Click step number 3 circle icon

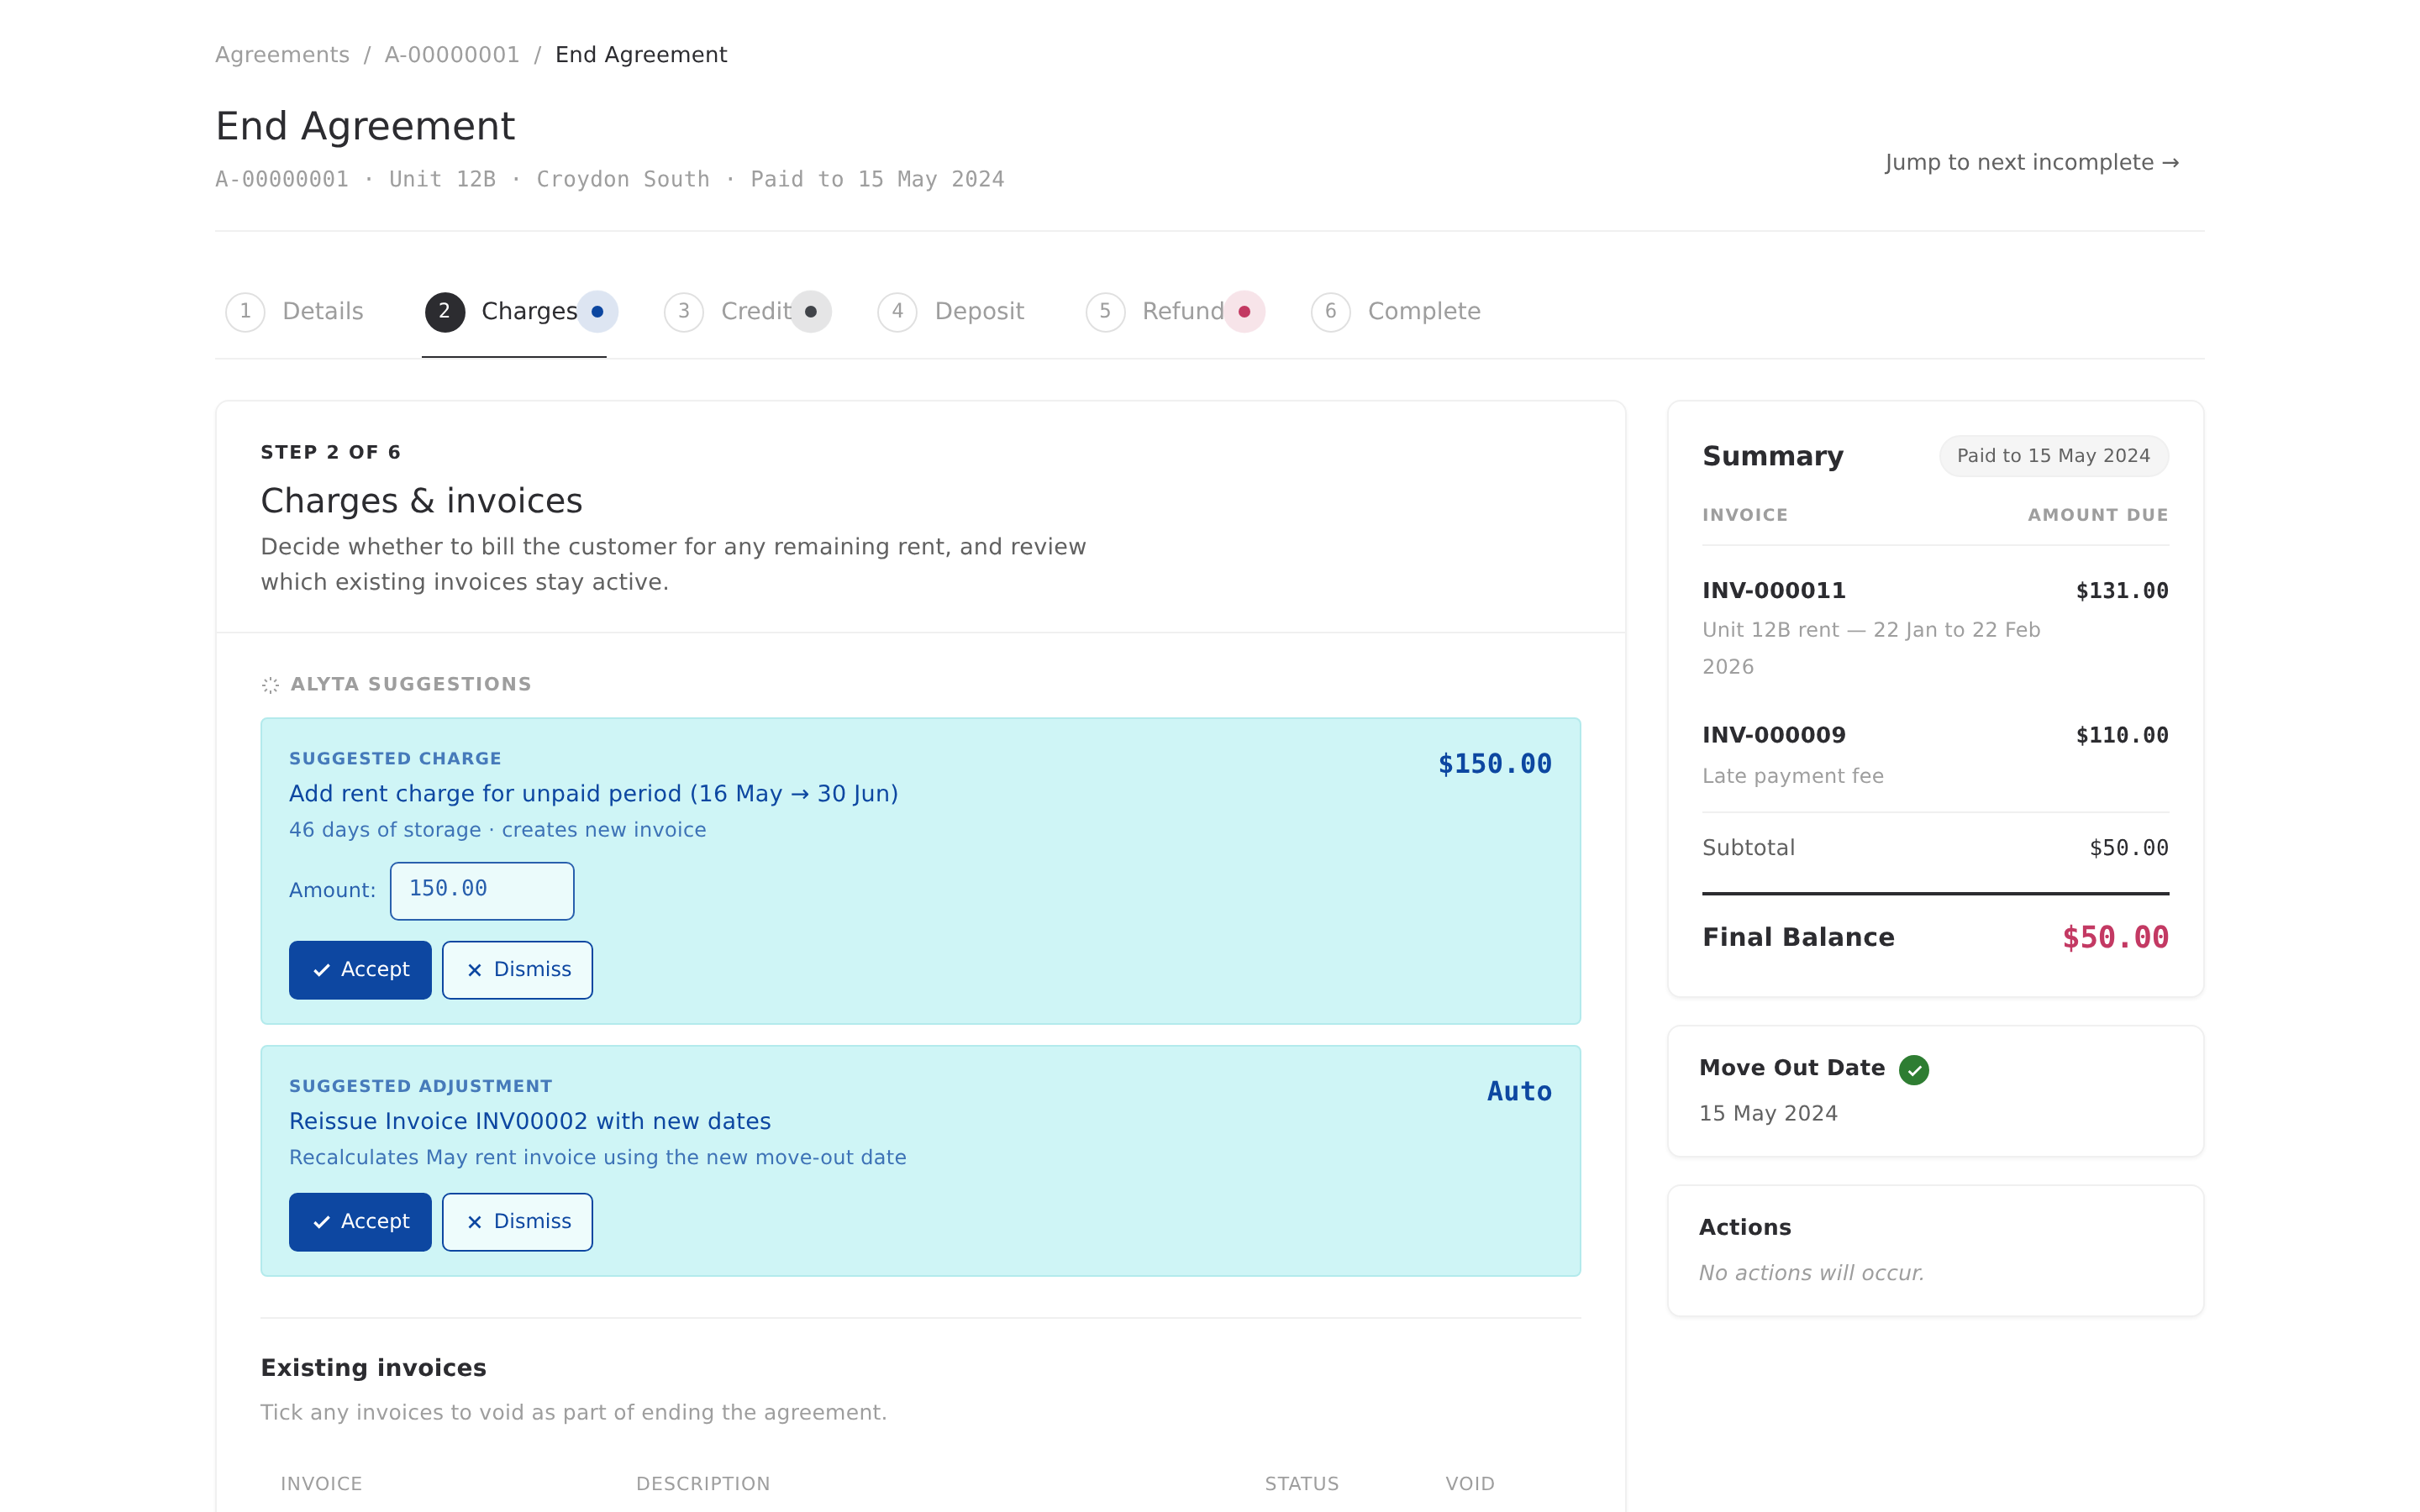[x=684, y=312]
